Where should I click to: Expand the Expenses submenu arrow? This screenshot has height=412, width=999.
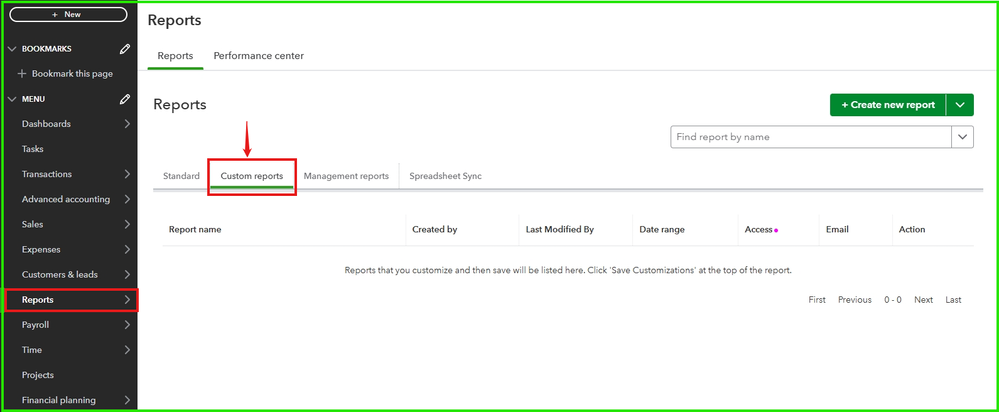[127, 250]
